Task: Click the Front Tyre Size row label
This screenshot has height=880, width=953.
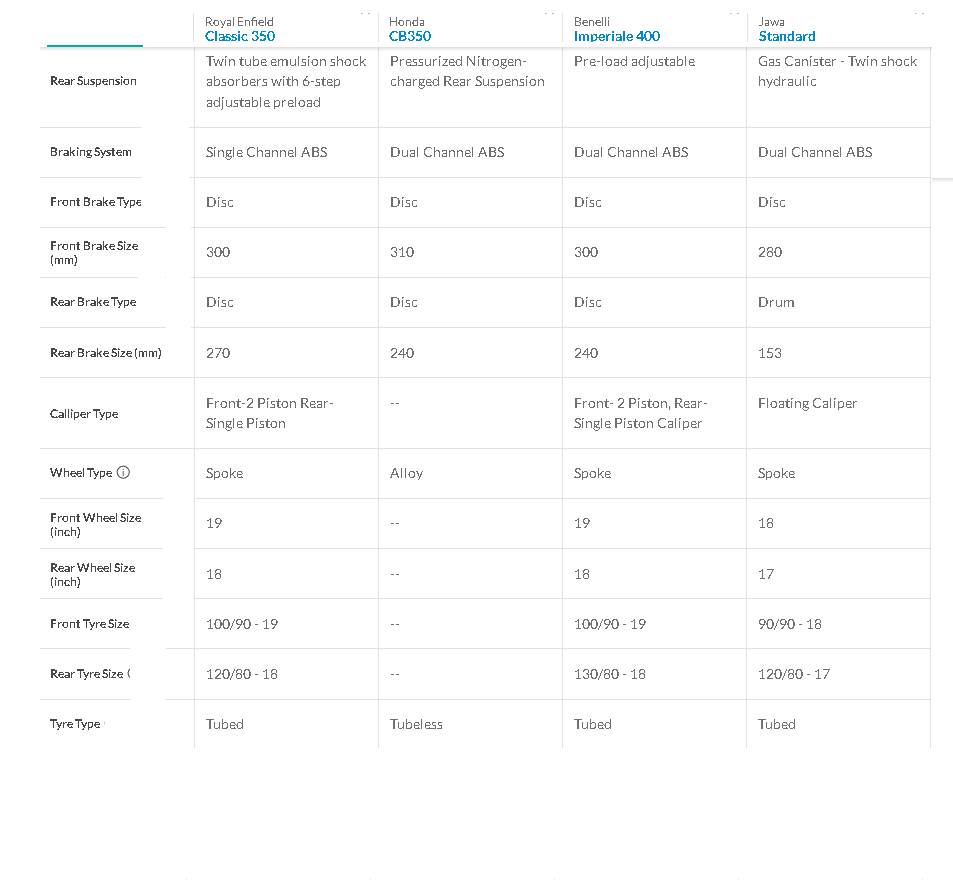Action: (90, 624)
